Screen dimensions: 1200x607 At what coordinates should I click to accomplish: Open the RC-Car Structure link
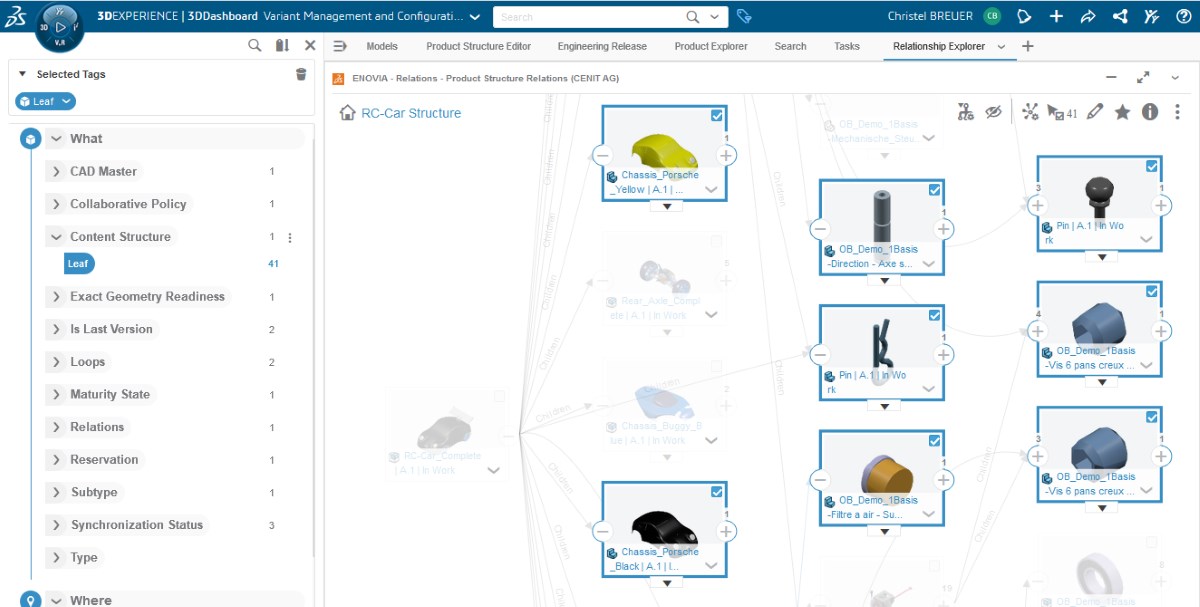click(411, 113)
